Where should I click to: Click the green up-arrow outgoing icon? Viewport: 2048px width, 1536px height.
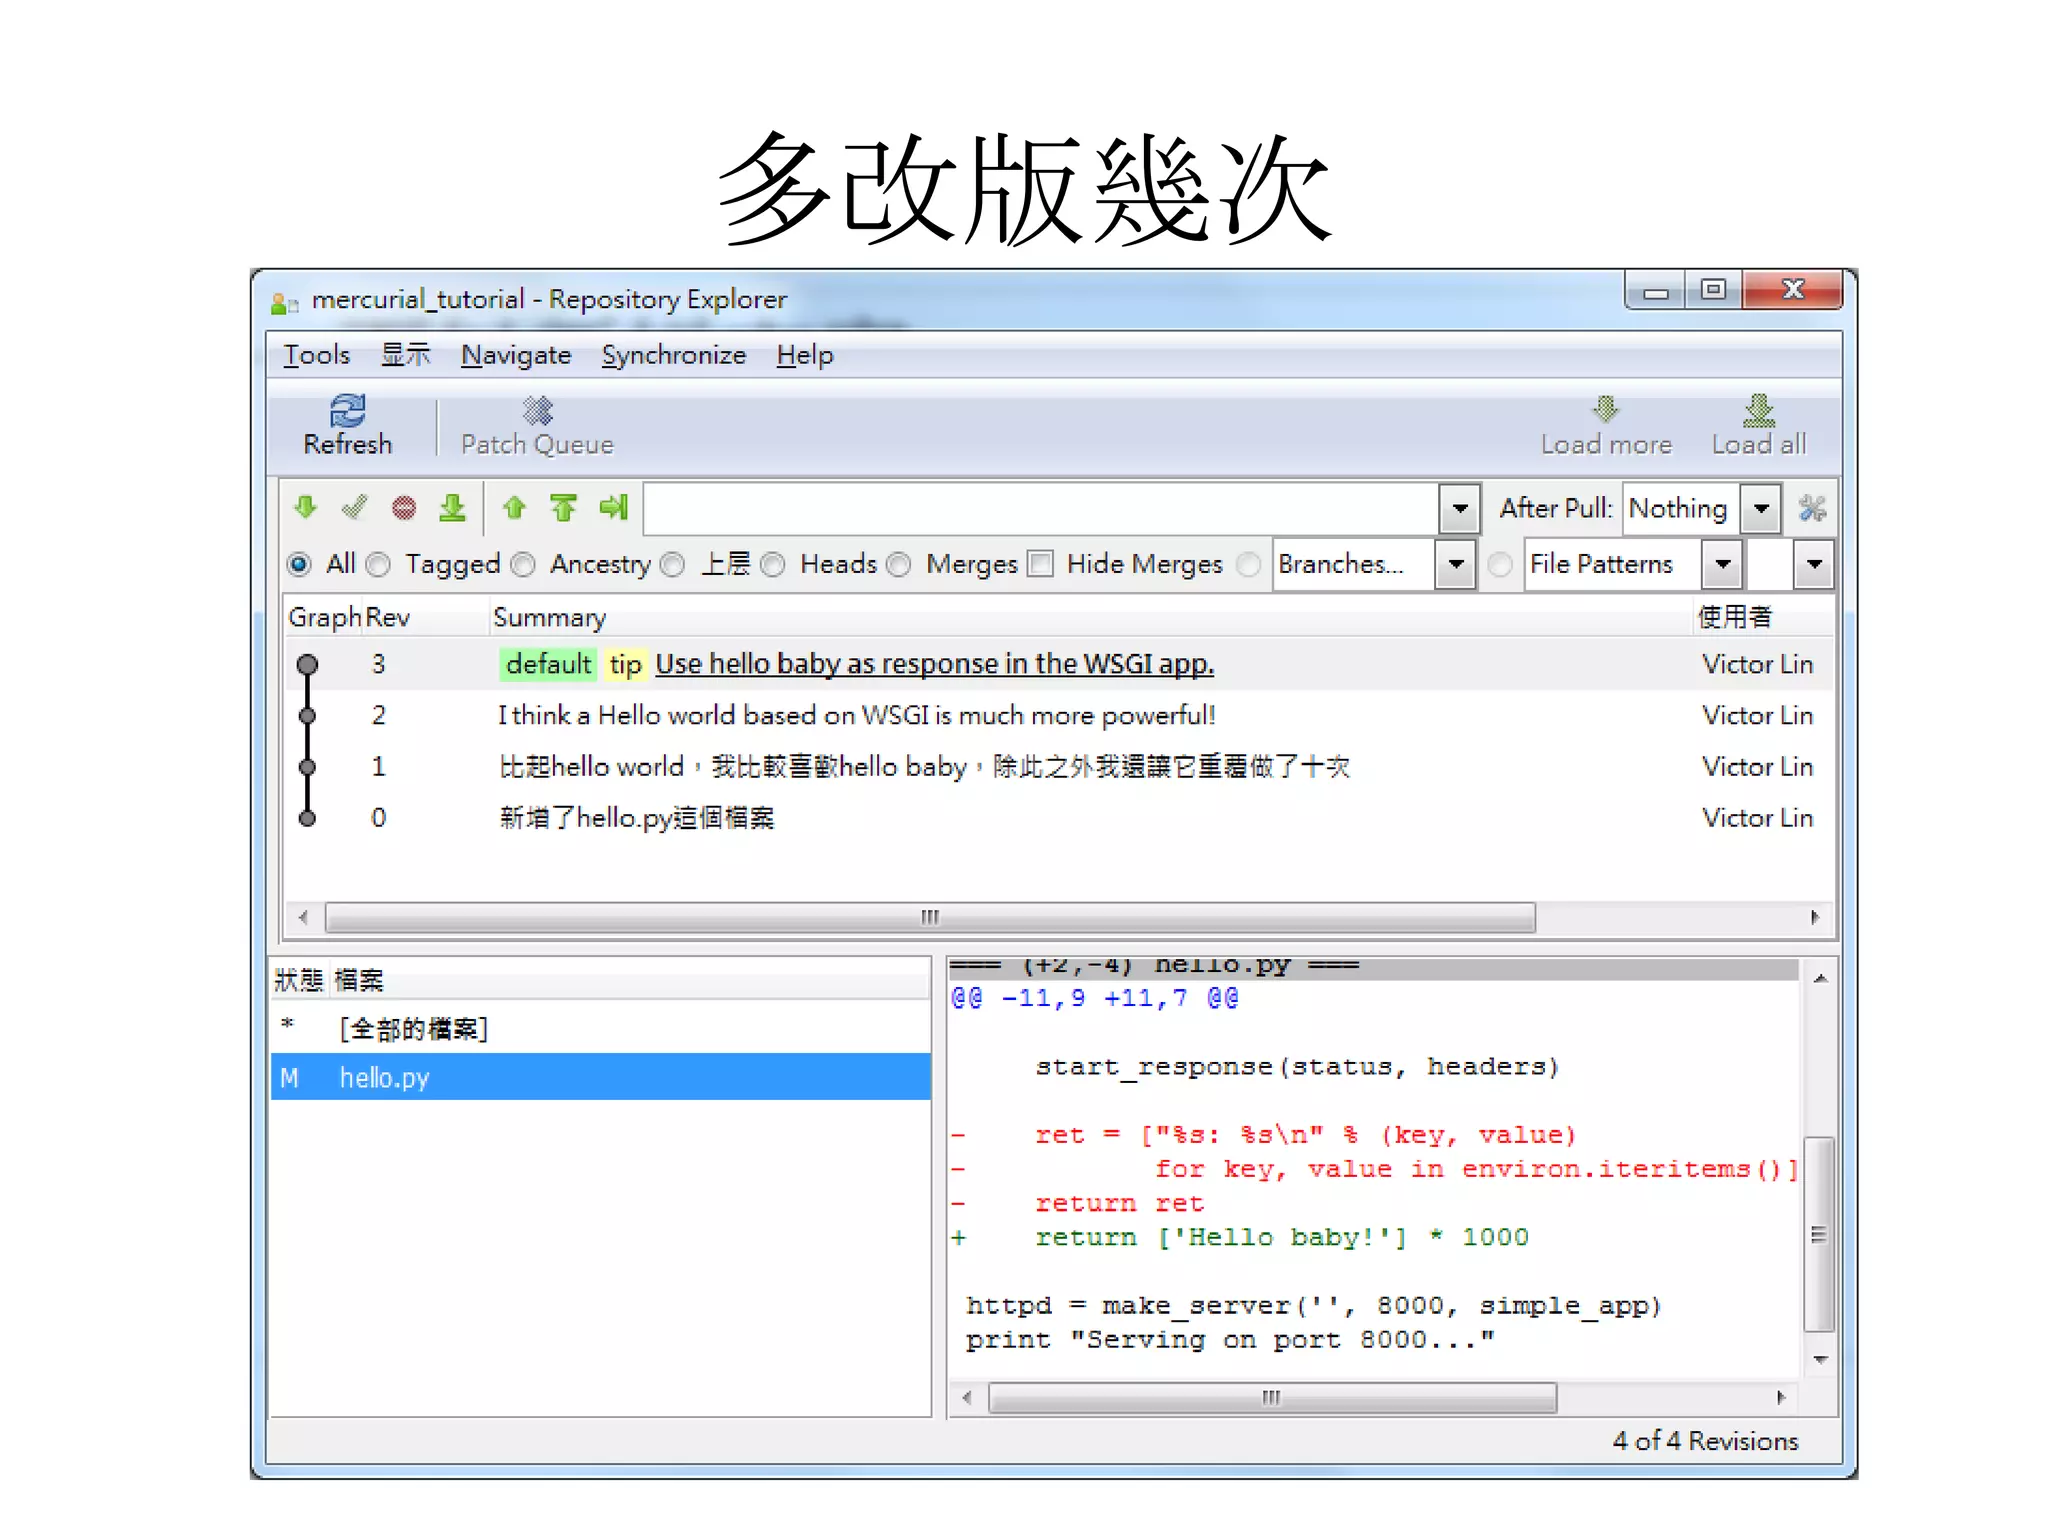[x=514, y=508]
